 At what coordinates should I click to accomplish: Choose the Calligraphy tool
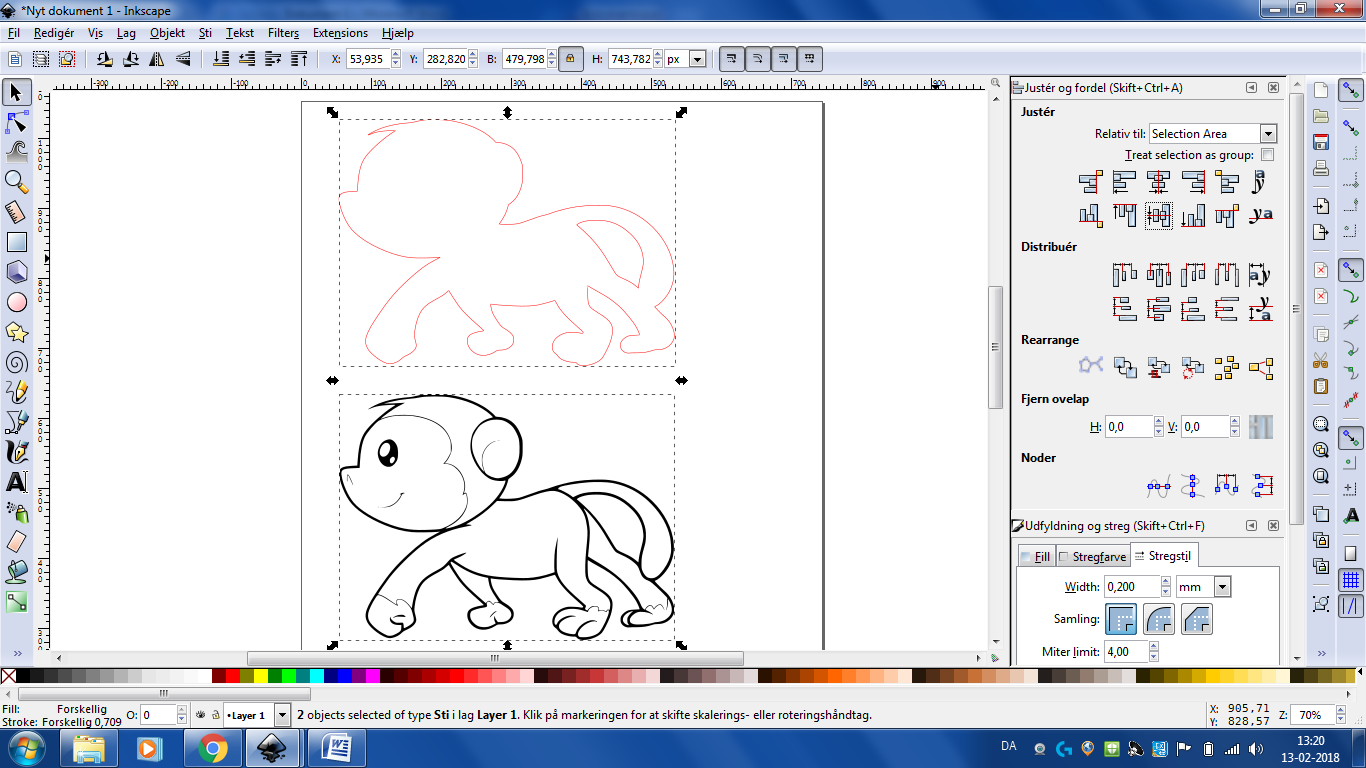point(17,452)
